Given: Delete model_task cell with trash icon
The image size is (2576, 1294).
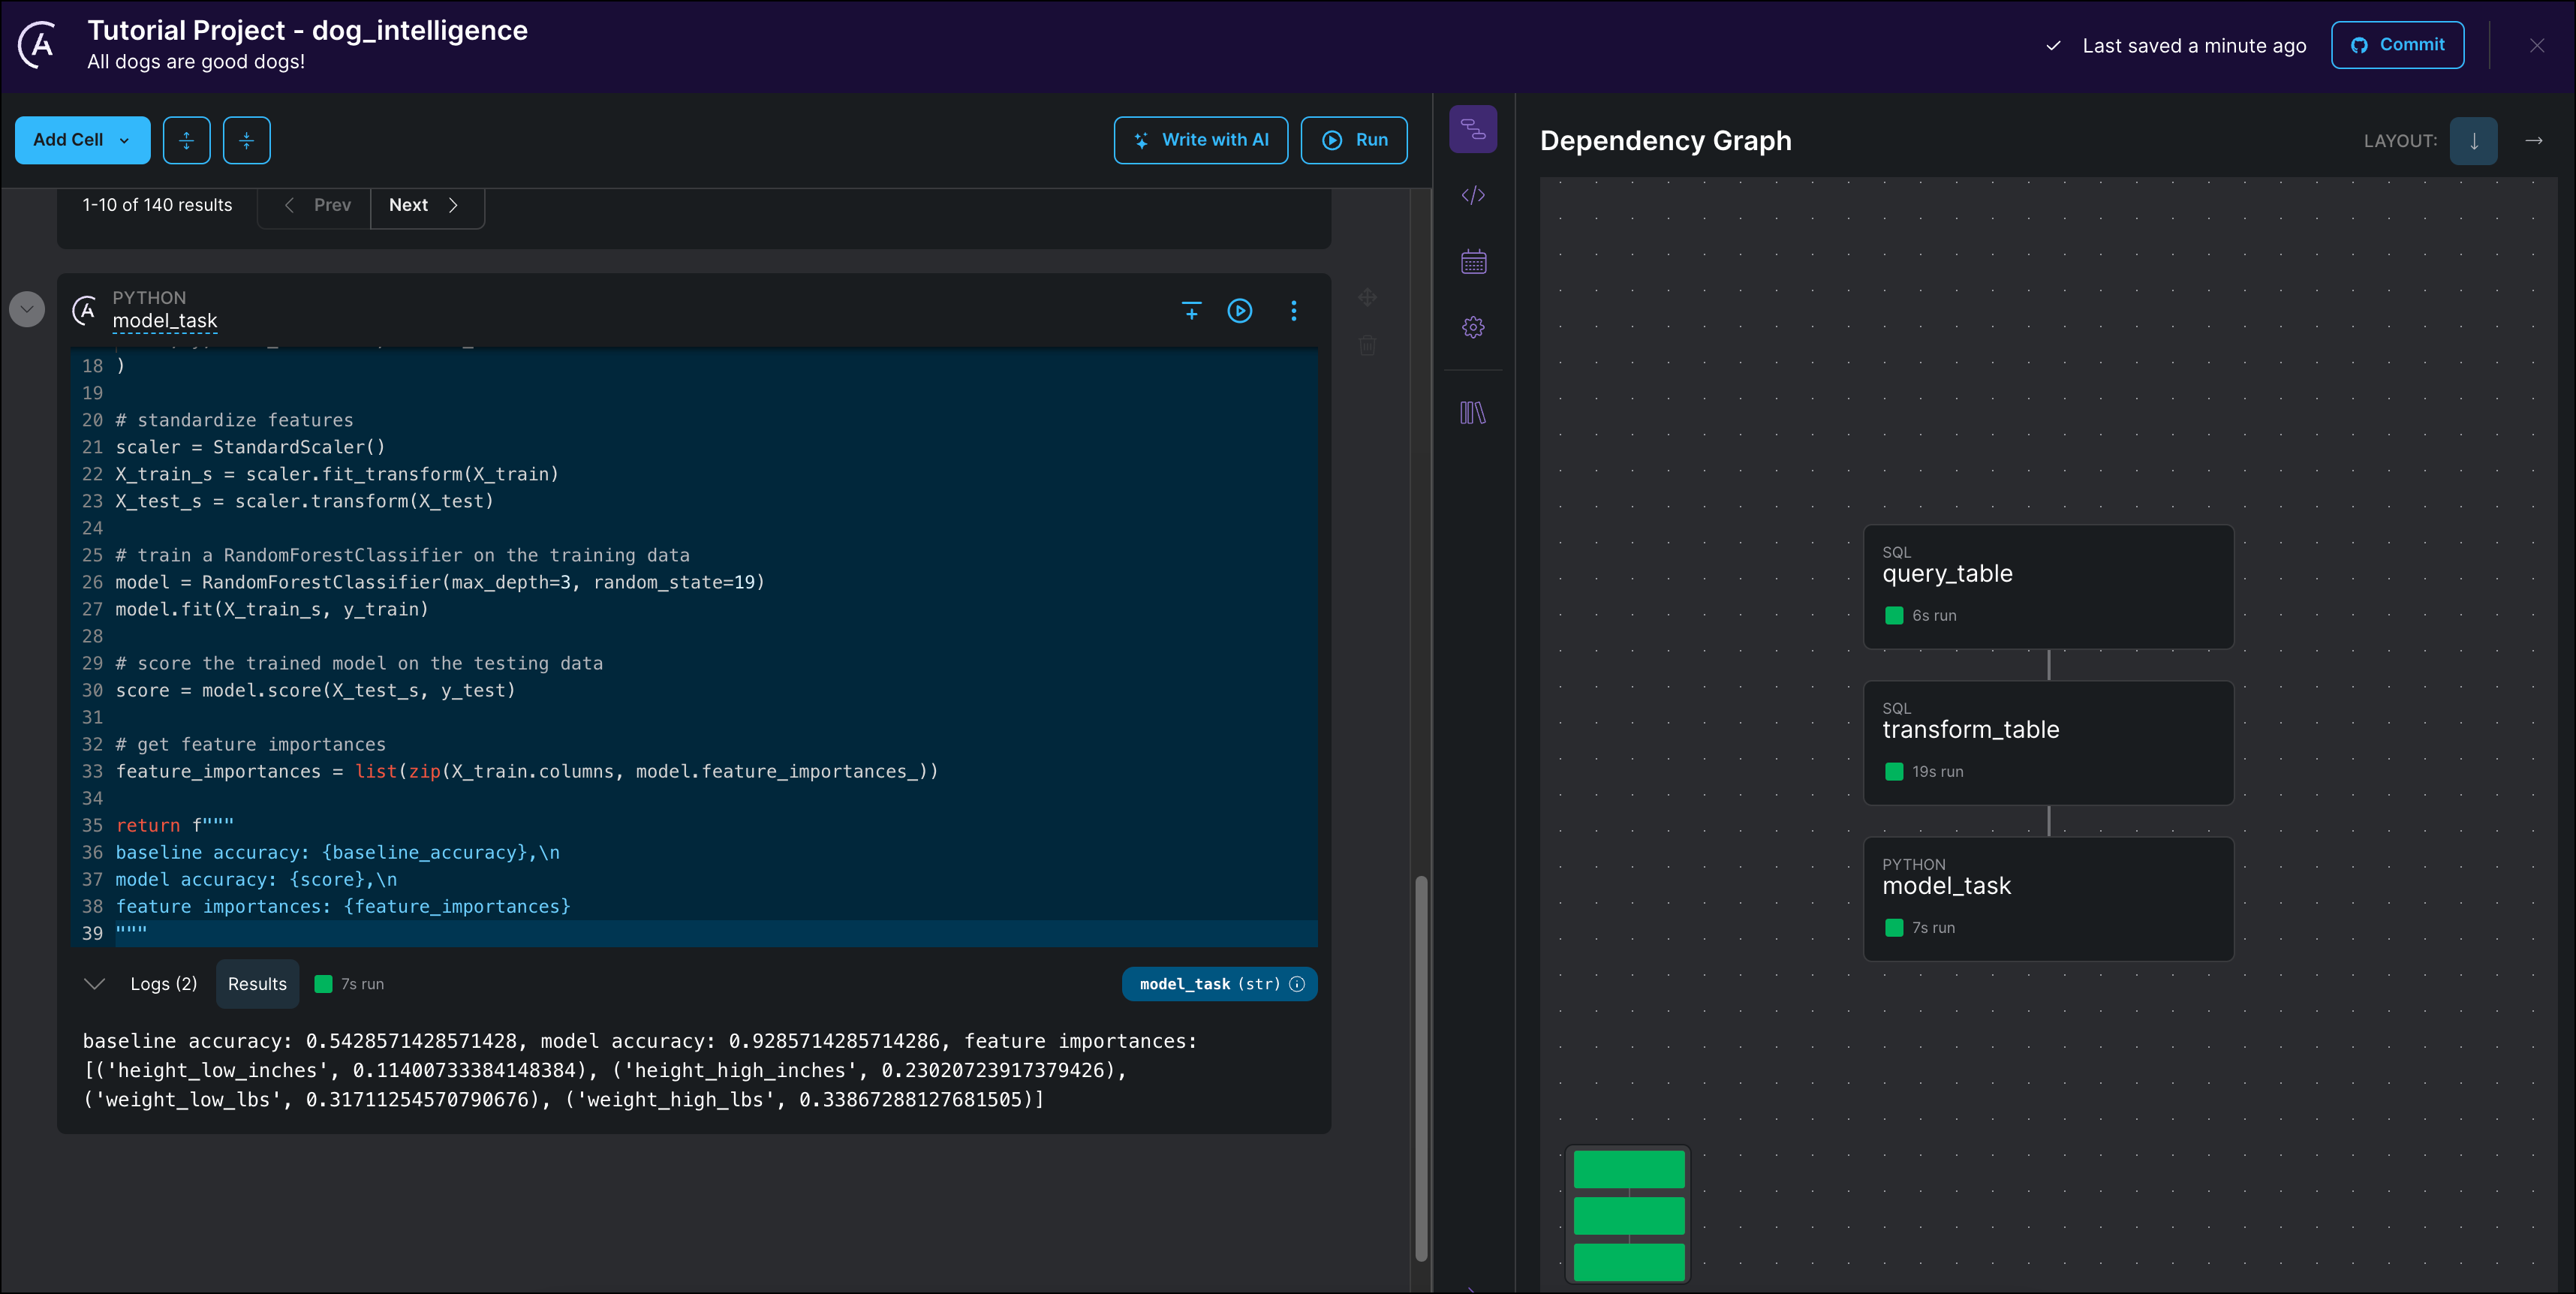Looking at the screenshot, I should pyautogui.click(x=1367, y=346).
